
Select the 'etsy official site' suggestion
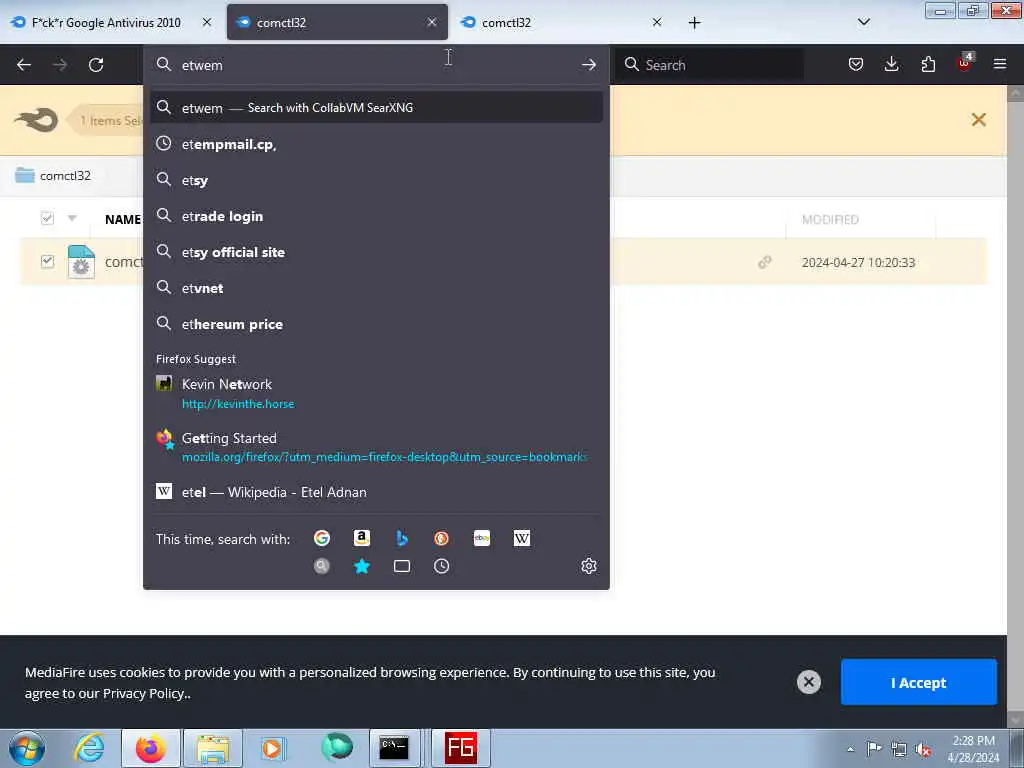coord(376,252)
